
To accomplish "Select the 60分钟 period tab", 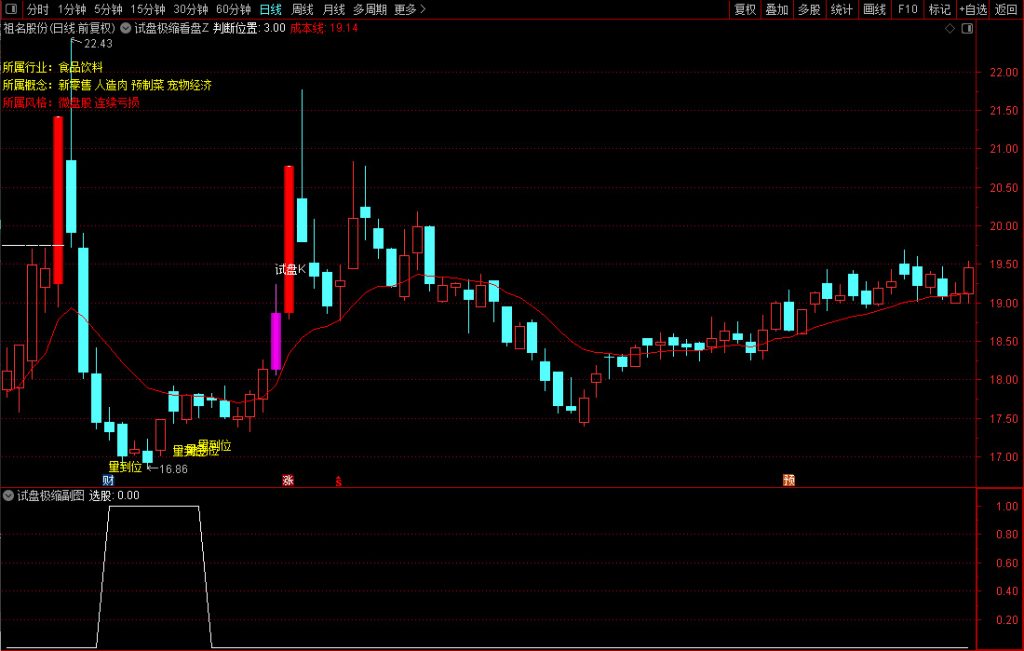I will pos(234,9).
